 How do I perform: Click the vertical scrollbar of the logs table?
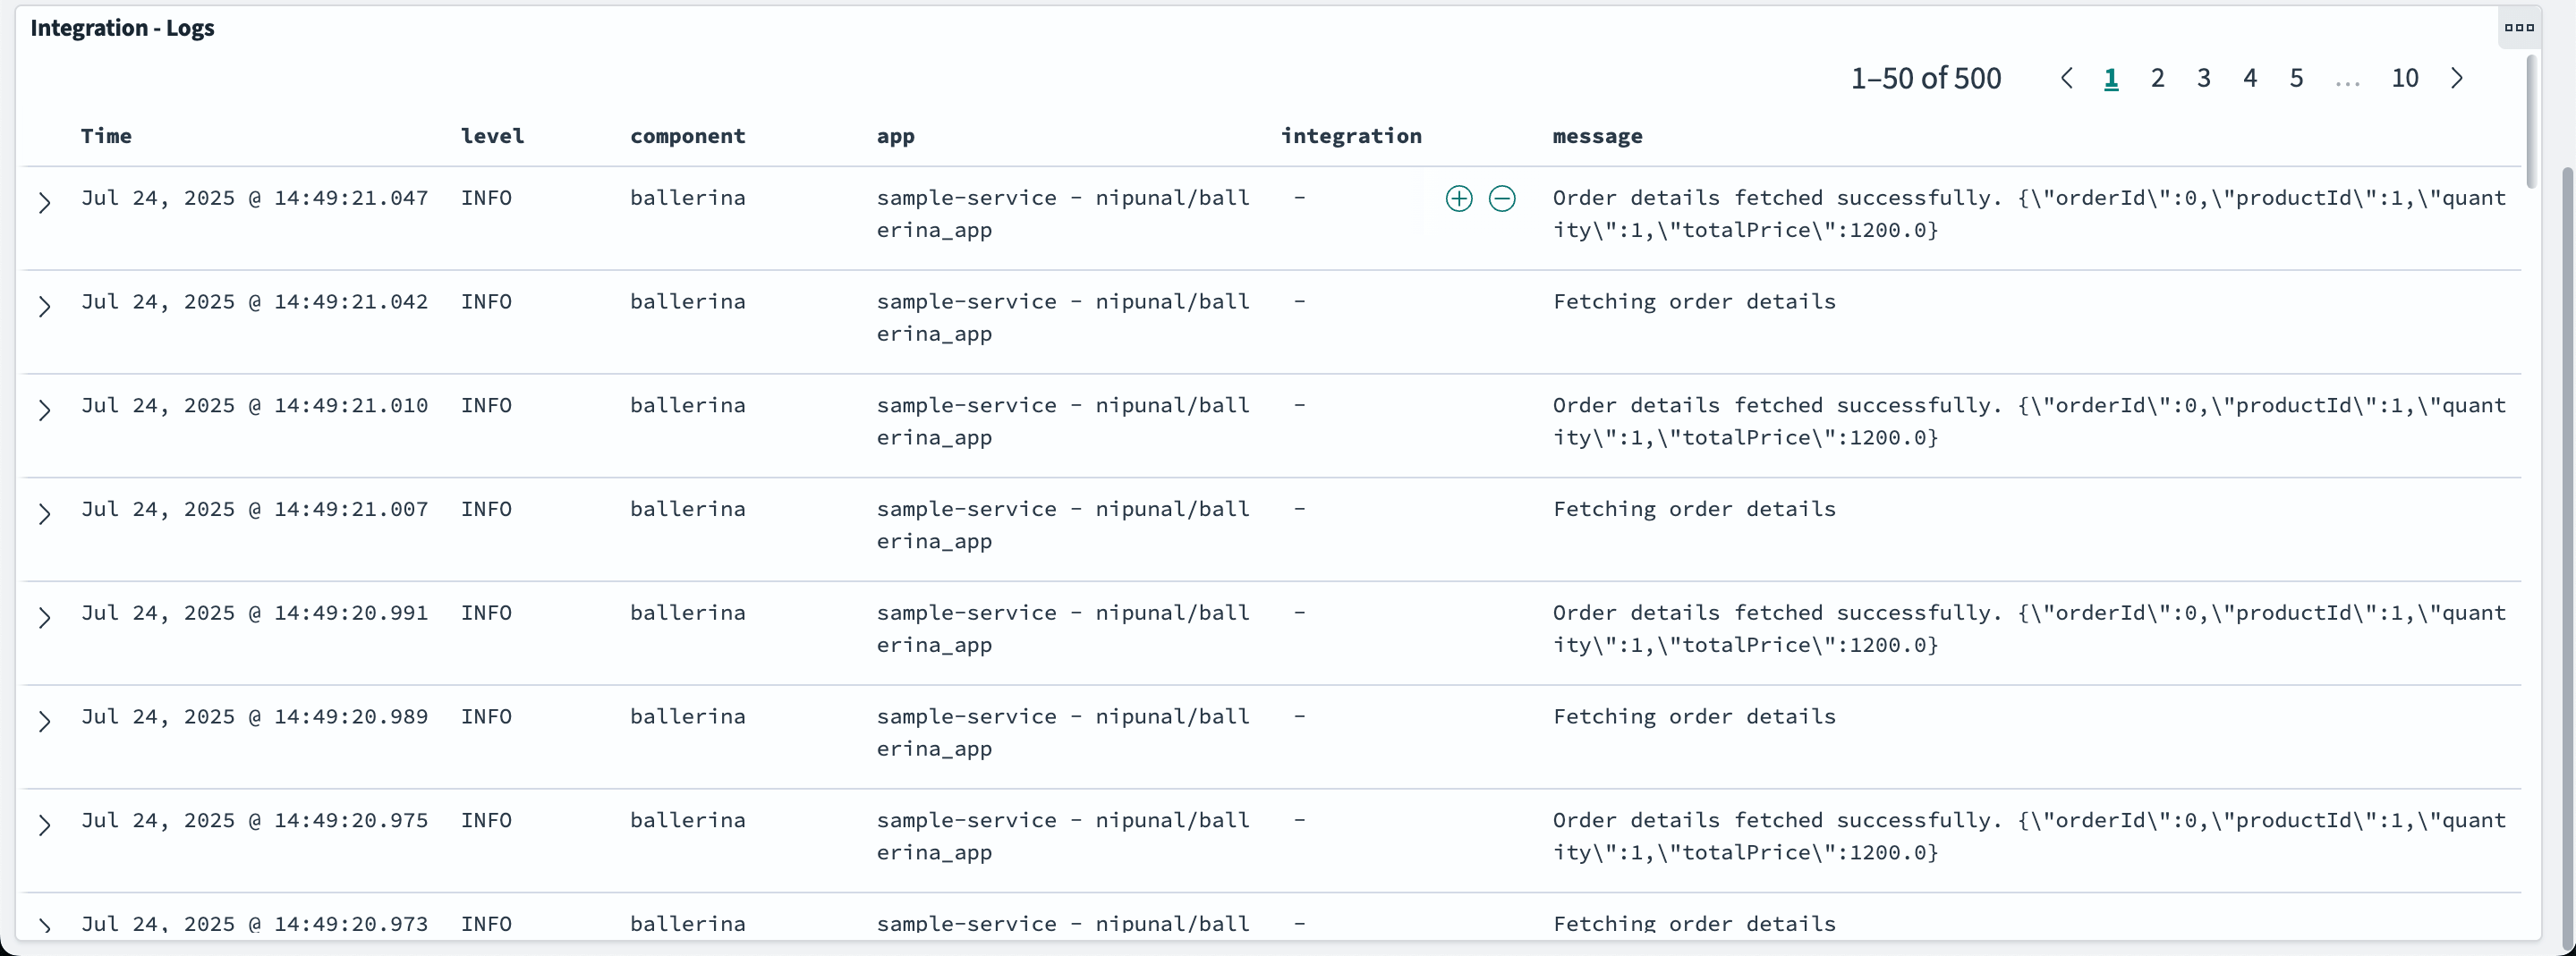(x=2531, y=122)
